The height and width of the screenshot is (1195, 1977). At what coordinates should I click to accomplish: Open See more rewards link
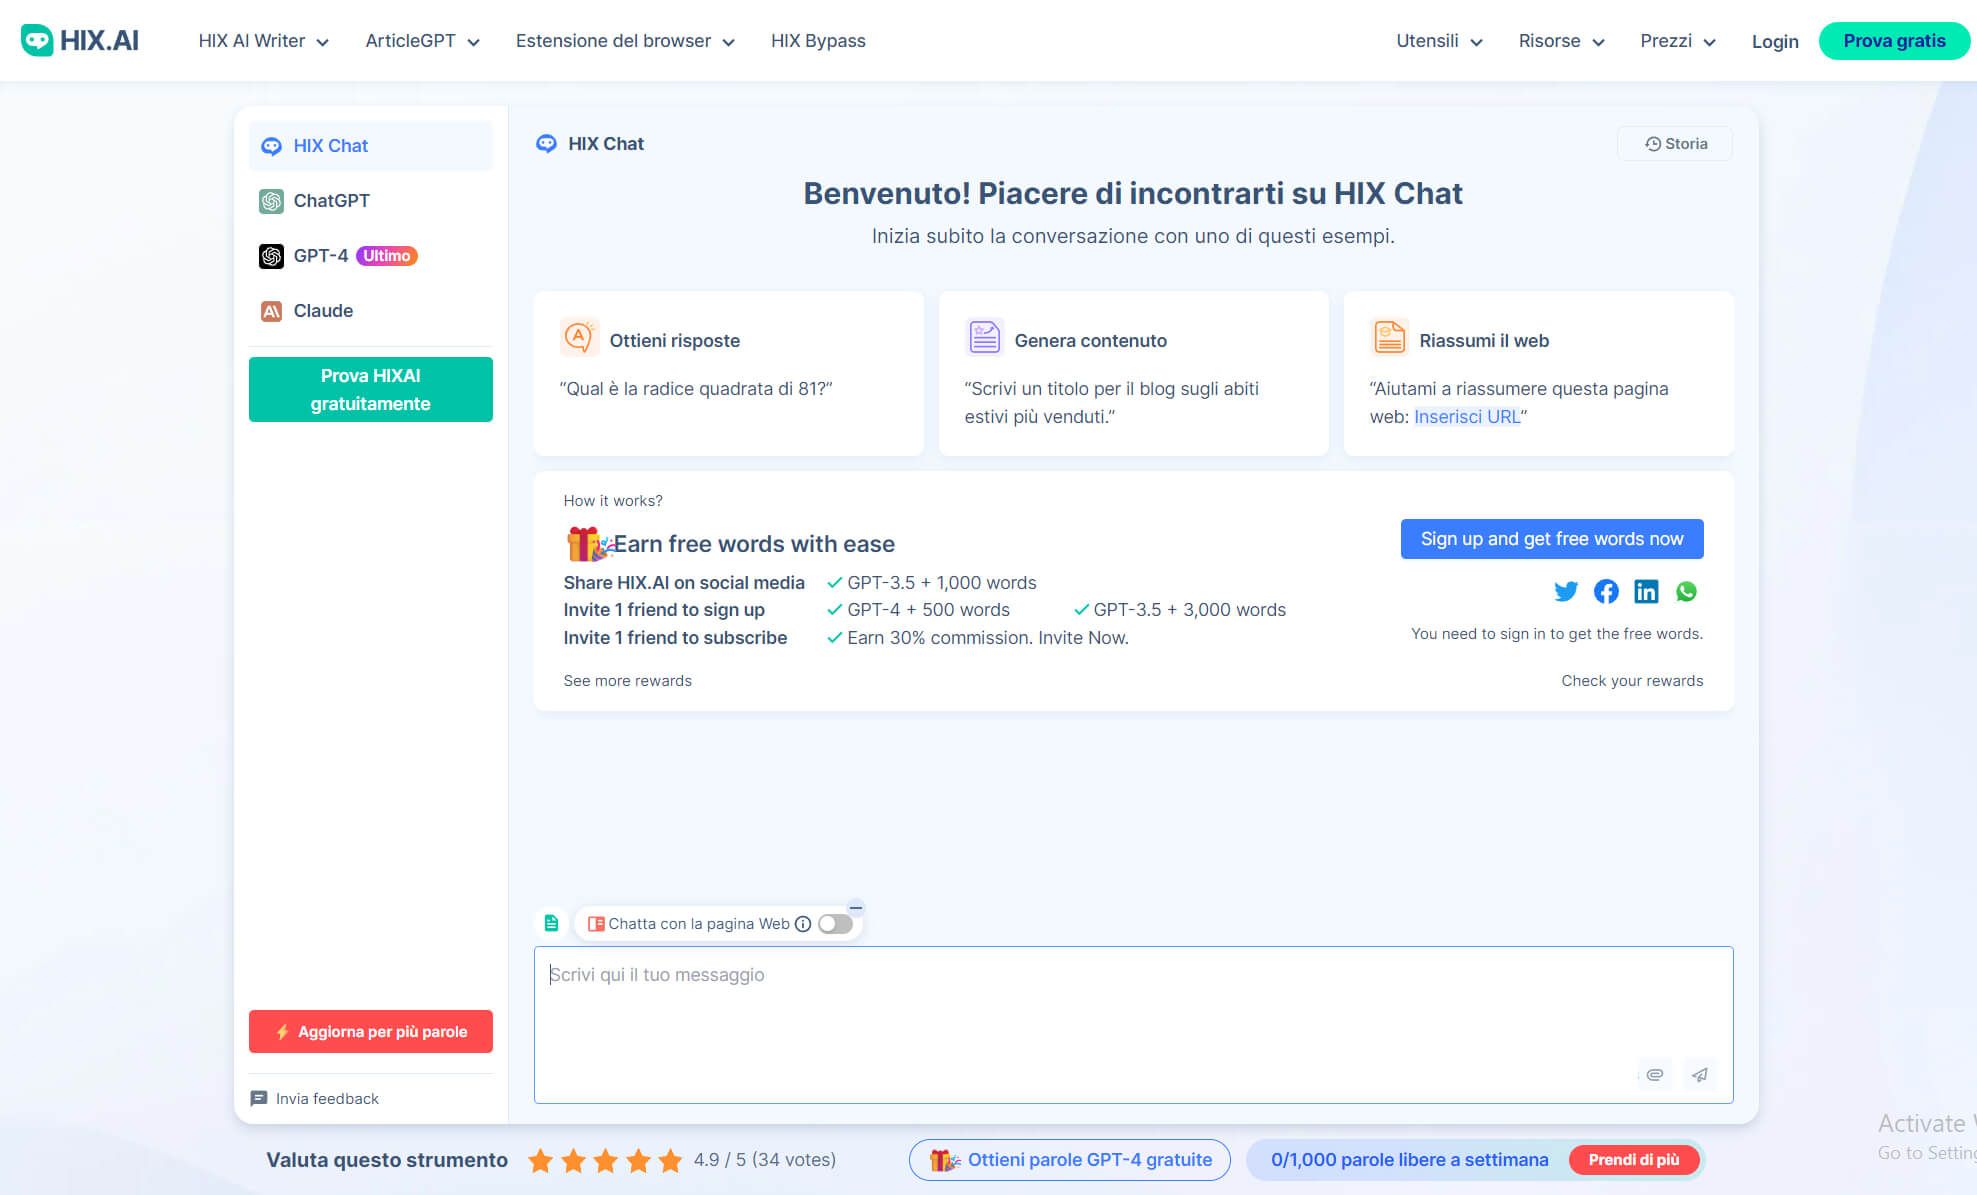pyautogui.click(x=627, y=681)
